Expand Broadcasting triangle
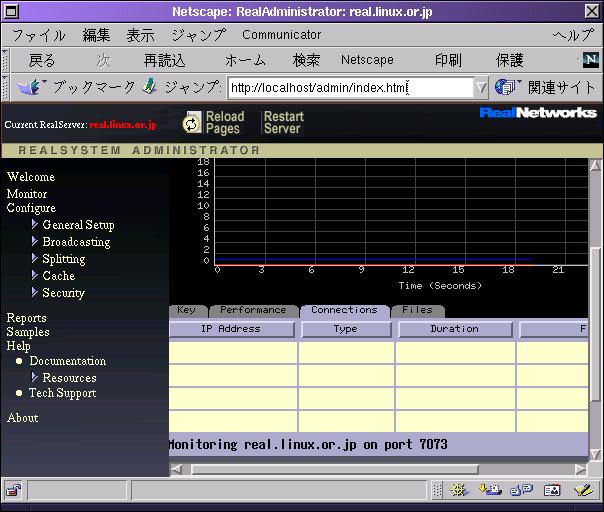The image size is (604, 512). pos(35,241)
